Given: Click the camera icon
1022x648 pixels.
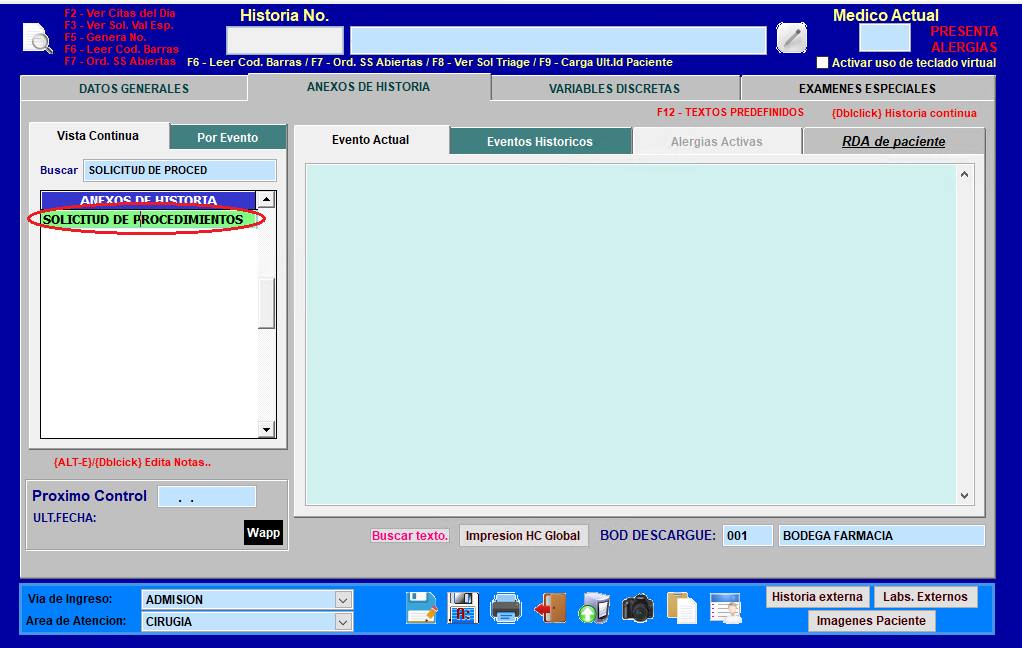Looking at the screenshot, I should (x=637, y=608).
